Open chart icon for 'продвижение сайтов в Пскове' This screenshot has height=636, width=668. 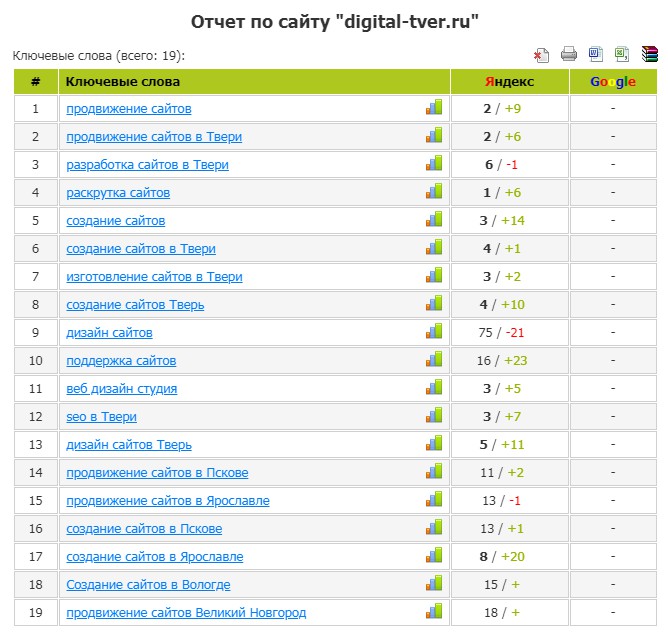pyautogui.click(x=434, y=472)
